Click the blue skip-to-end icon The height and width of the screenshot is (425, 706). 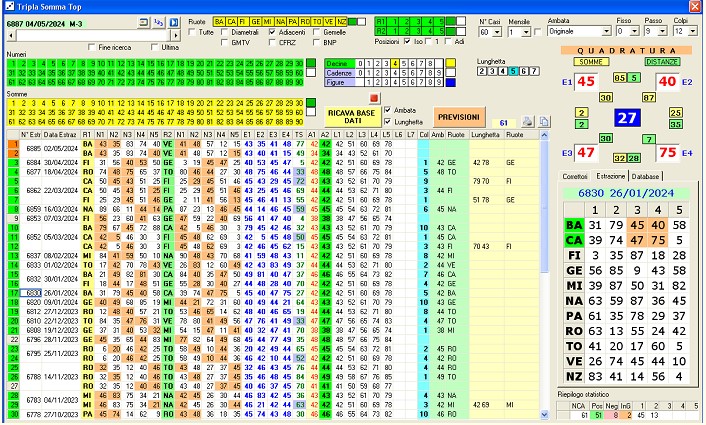(174, 22)
